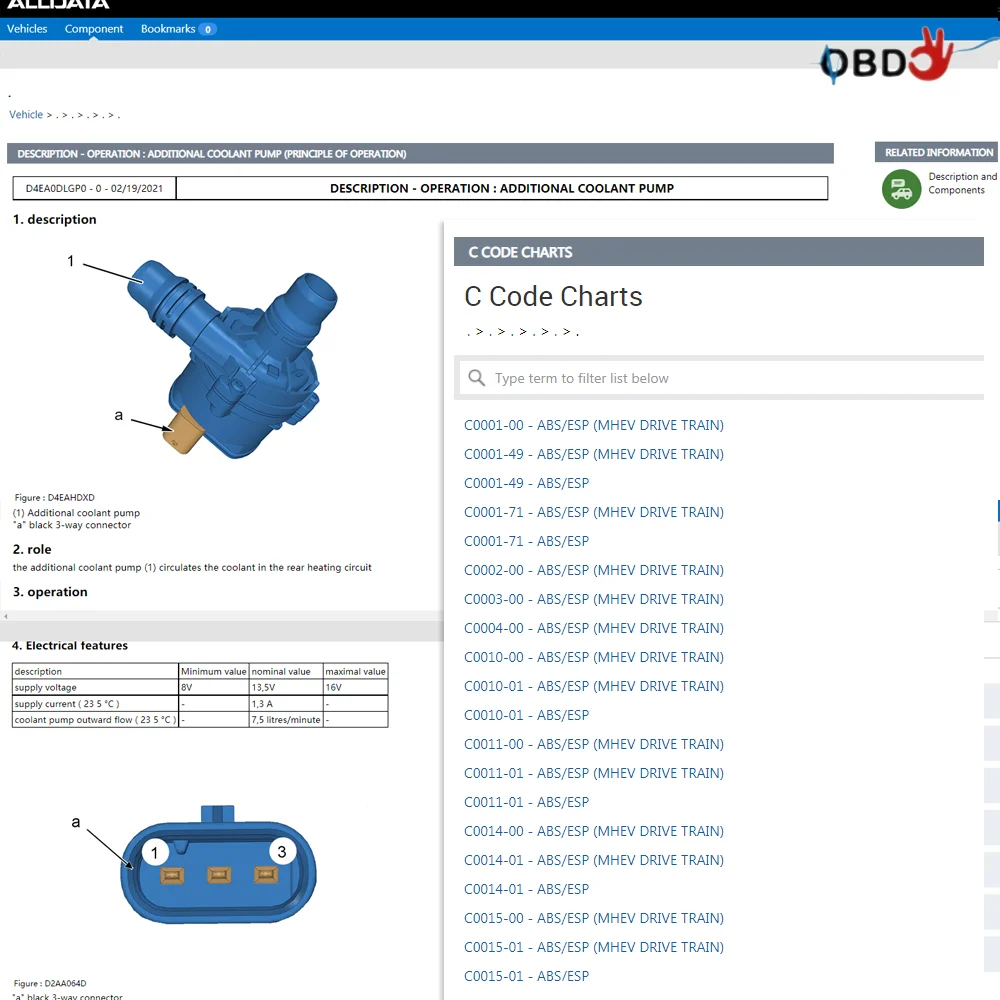Open C0002-00 - ABS/ESP (MHEV DRIVE TRAIN)
The height and width of the screenshot is (1000, 1000).
pos(594,570)
